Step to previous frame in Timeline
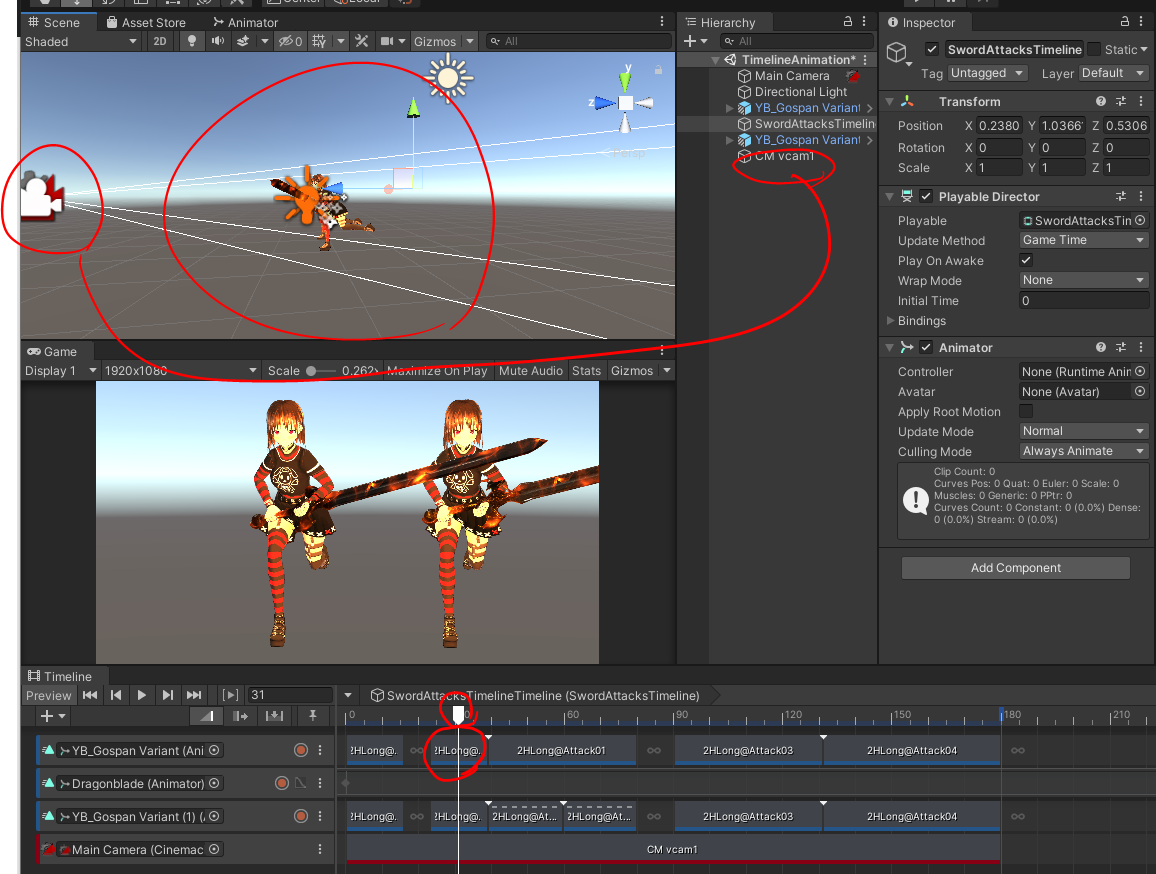 pos(116,695)
